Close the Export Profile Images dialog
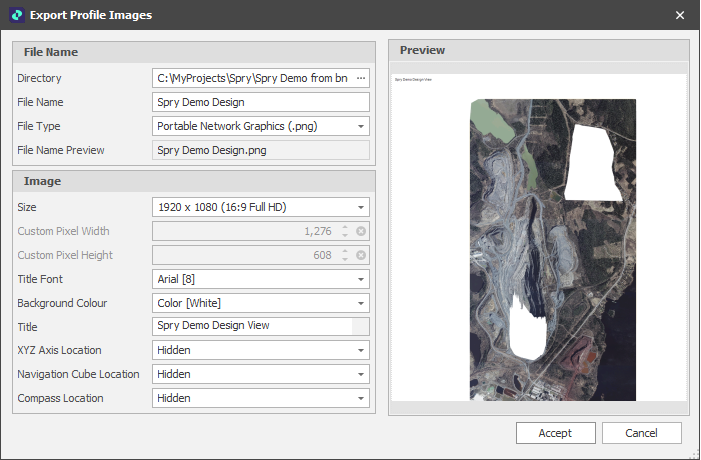 coord(680,15)
